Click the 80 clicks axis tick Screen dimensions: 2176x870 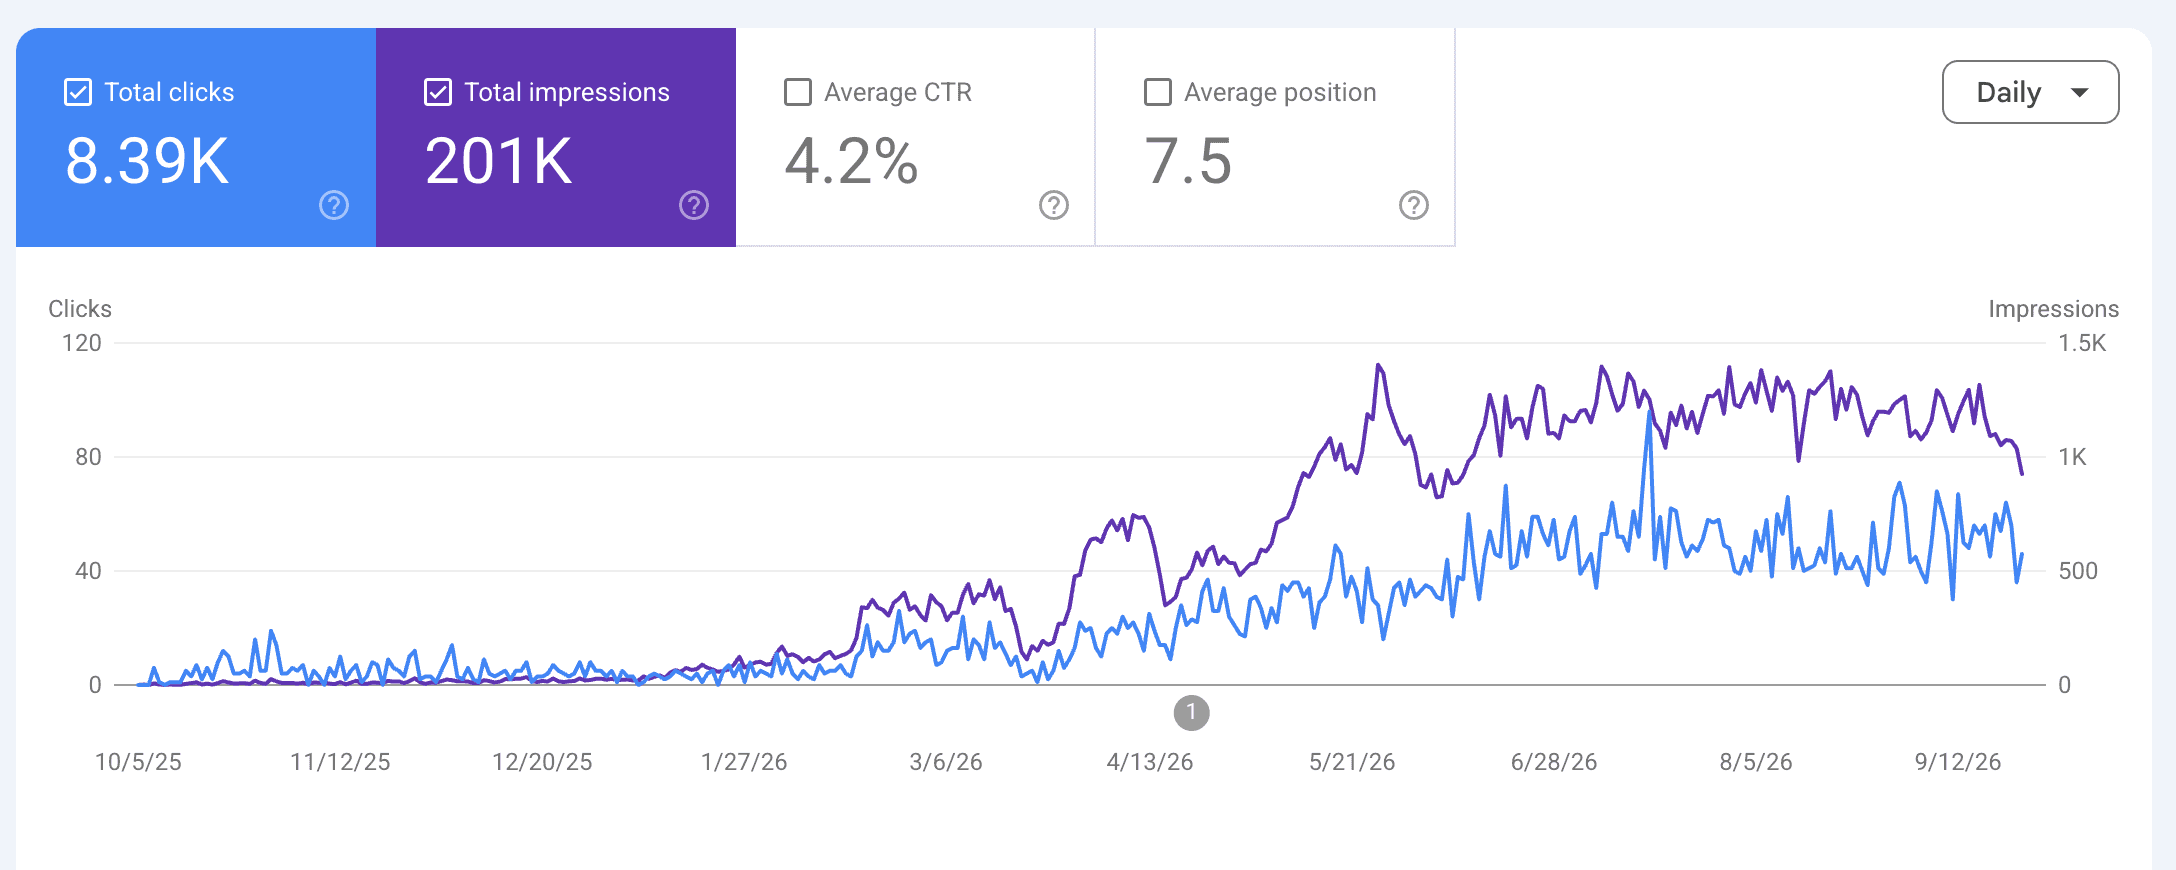click(x=88, y=457)
